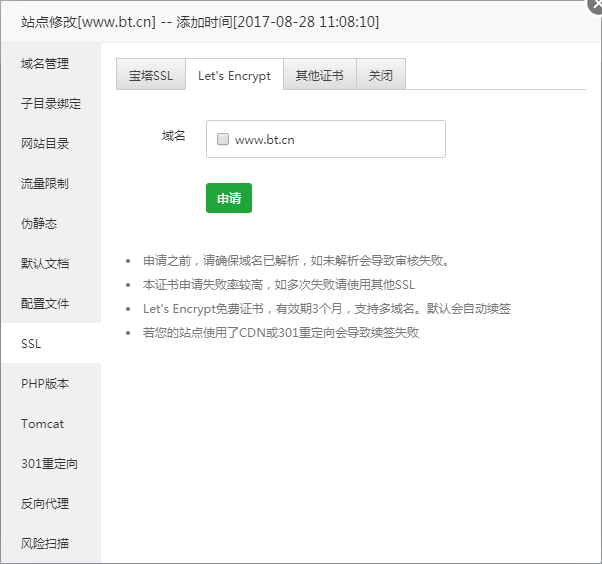Check the www.bt.cn domain checkbox
The image size is (602, 564).
pyautogui.click(x=223, y=140)
